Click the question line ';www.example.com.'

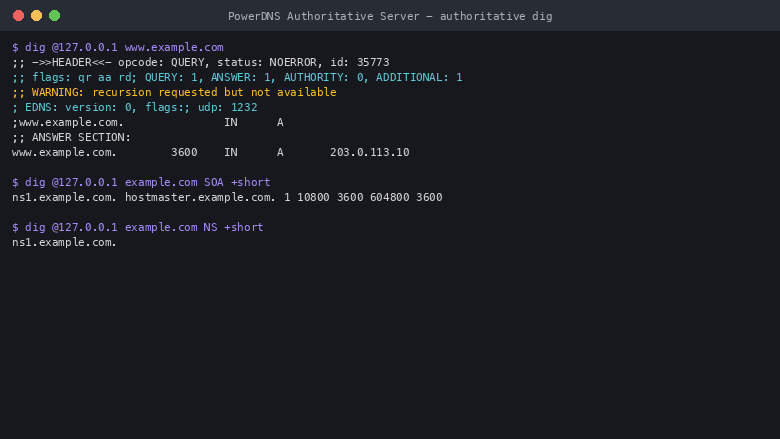point(148,122)
